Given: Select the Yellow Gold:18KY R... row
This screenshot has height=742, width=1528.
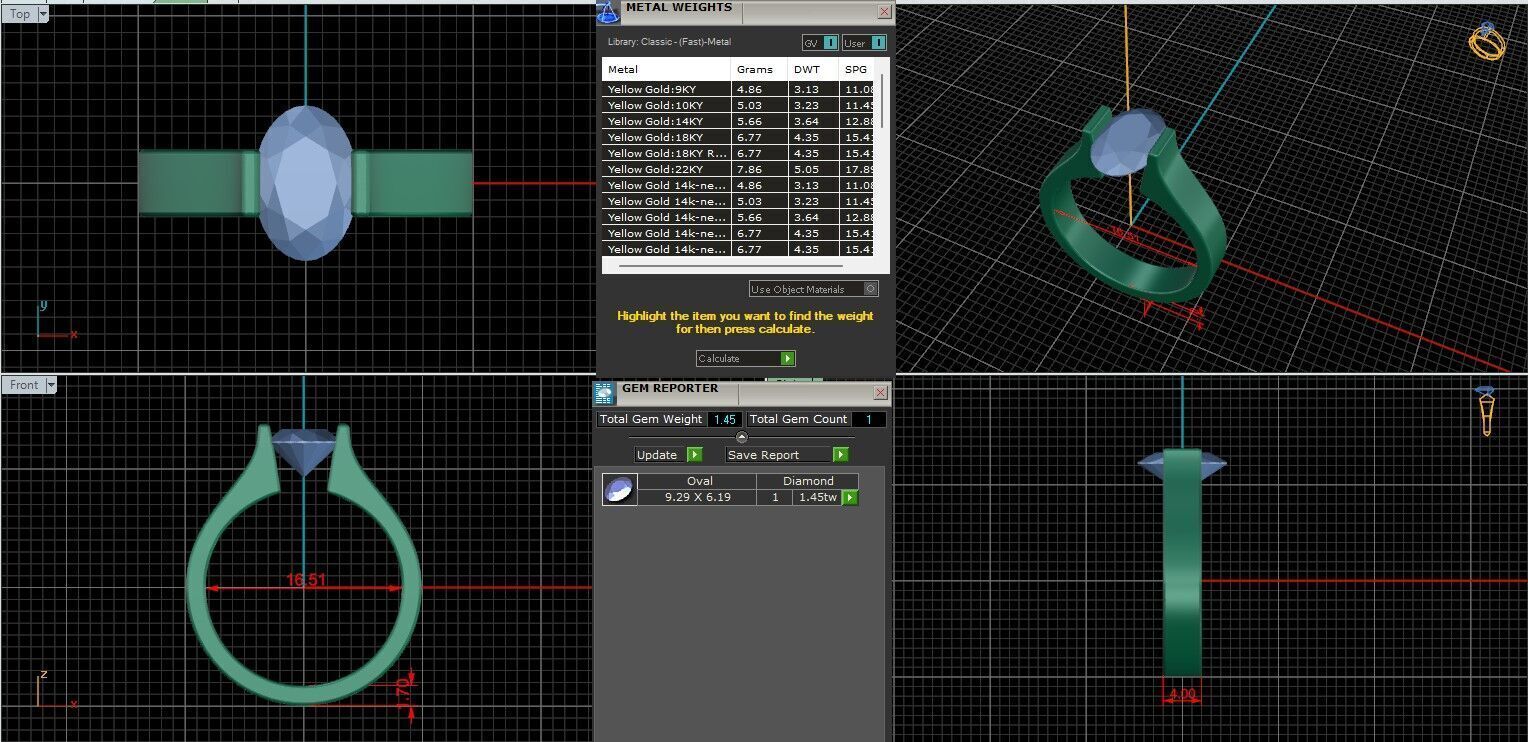Looking at the screenshot, I should click(x=740, y=153).
